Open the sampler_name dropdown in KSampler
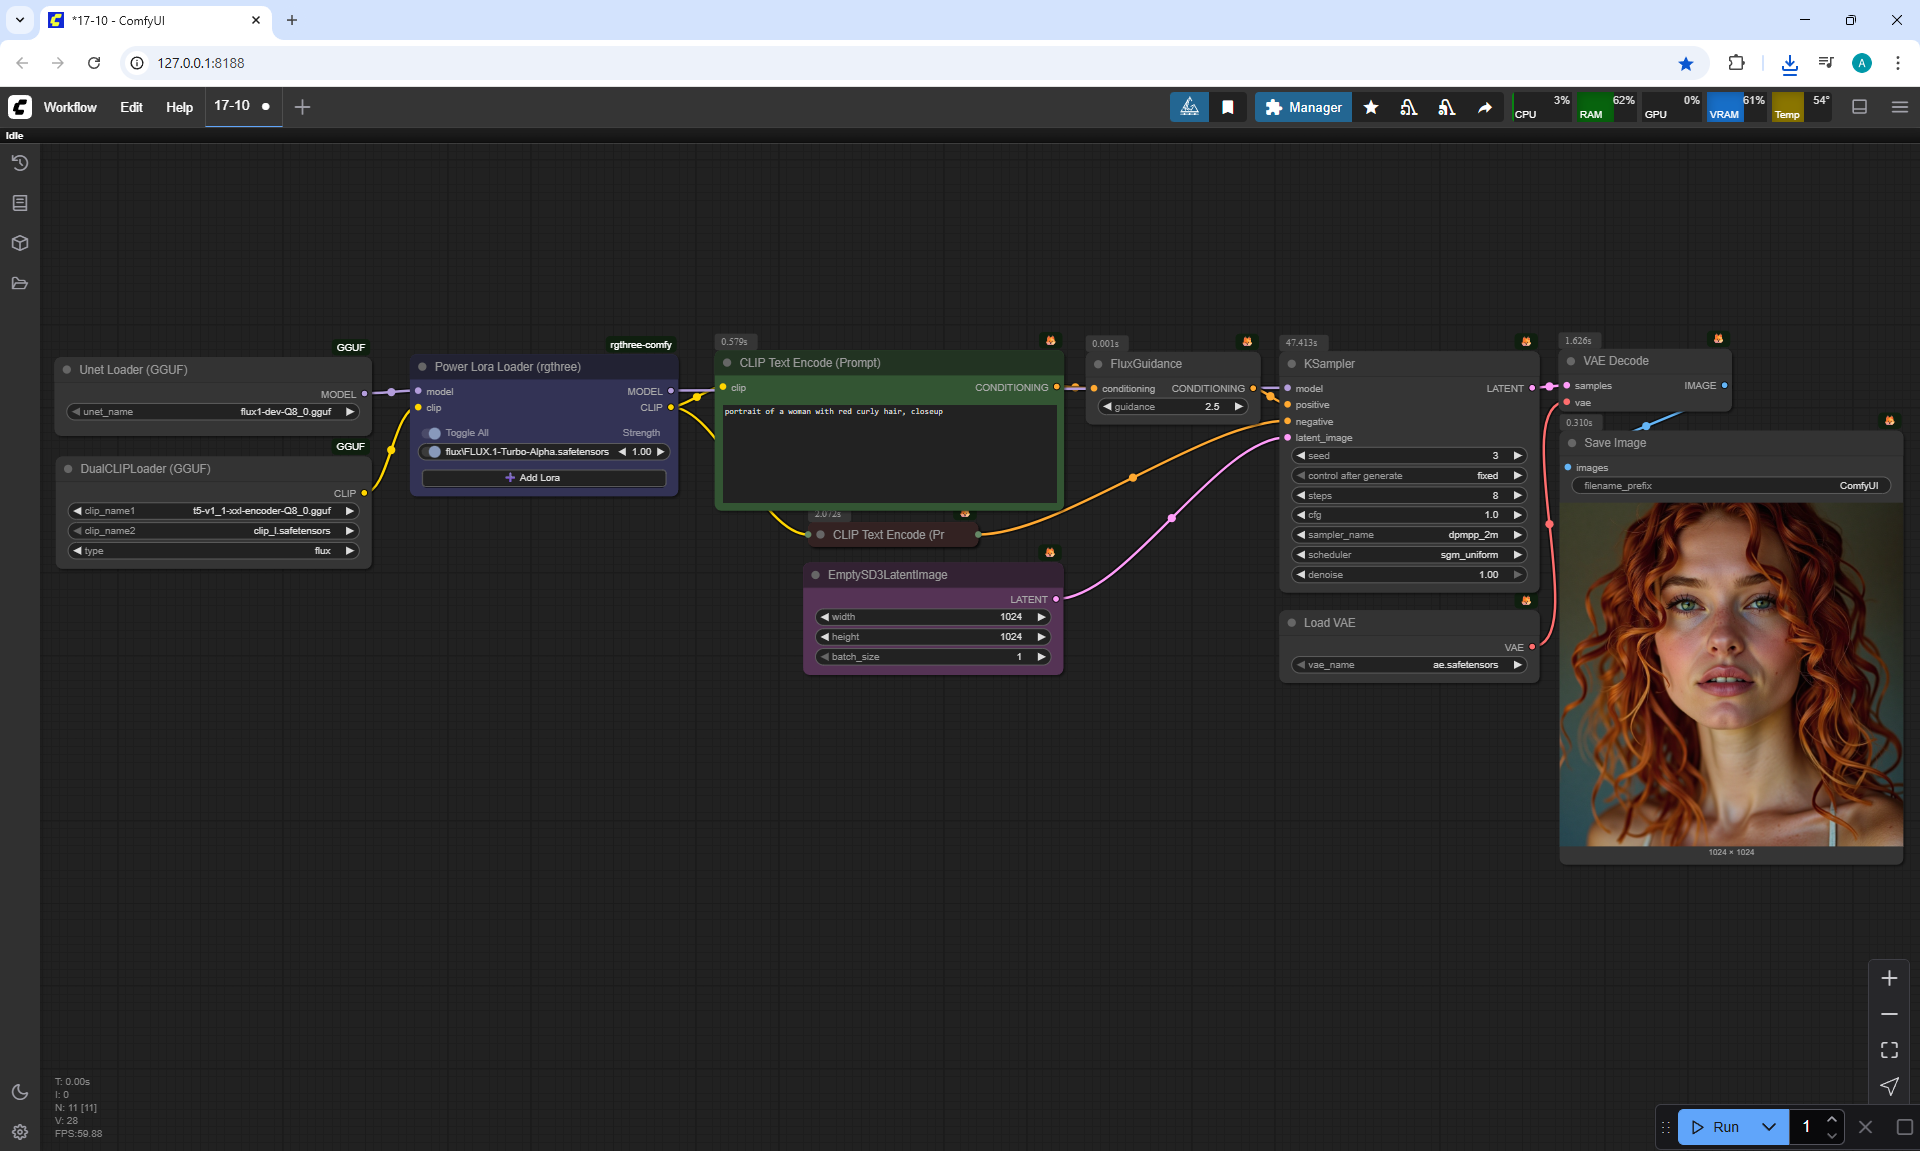The width and height of the screenshot is (1920, 1151). click(x=1408, y=535)
